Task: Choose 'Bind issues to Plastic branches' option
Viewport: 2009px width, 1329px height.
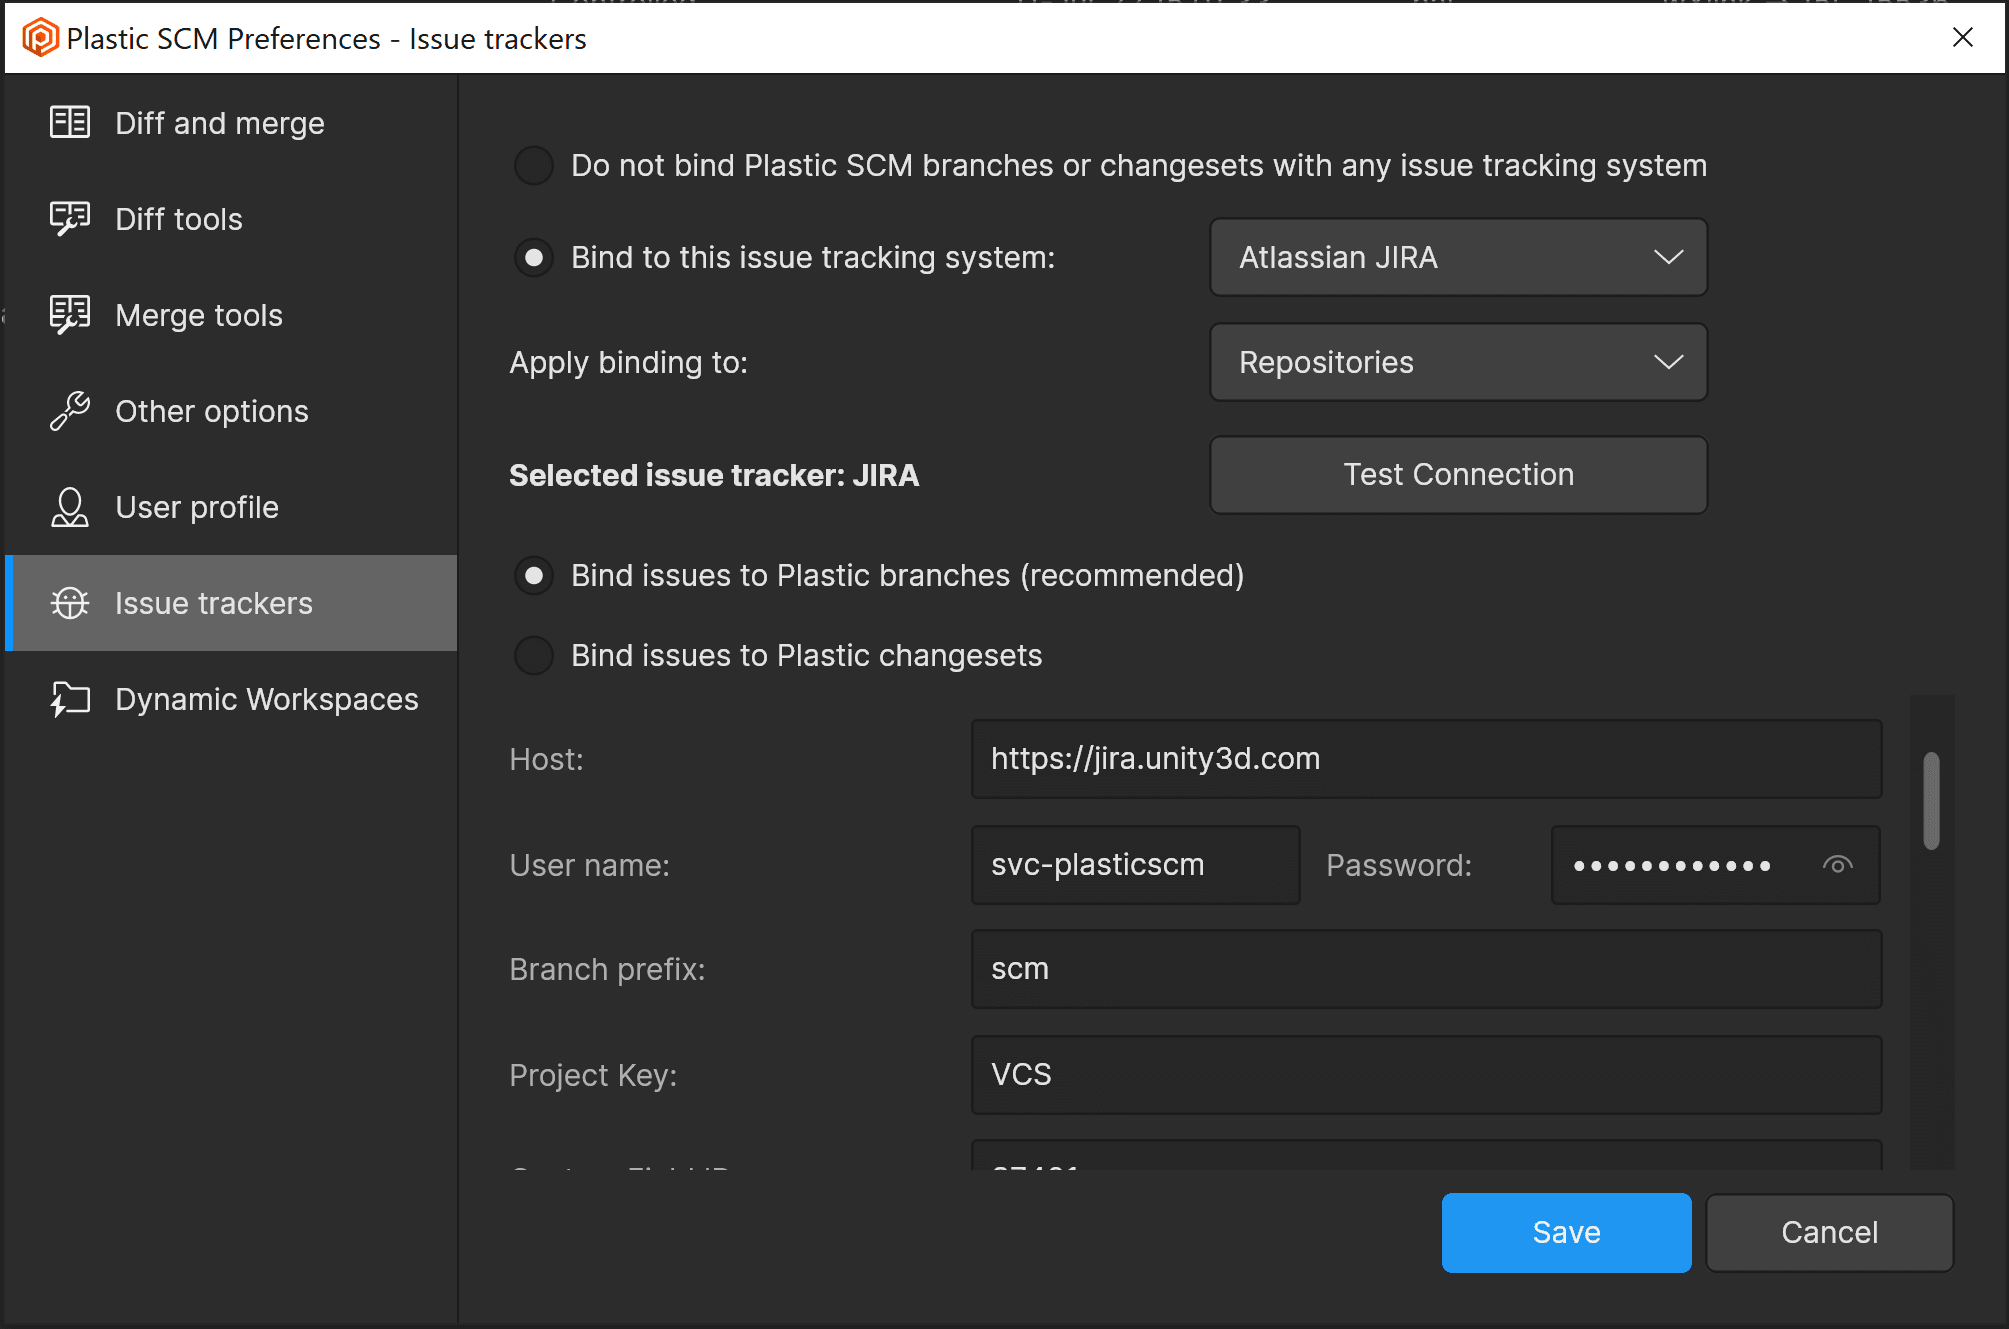Action: tap(534, 575)
